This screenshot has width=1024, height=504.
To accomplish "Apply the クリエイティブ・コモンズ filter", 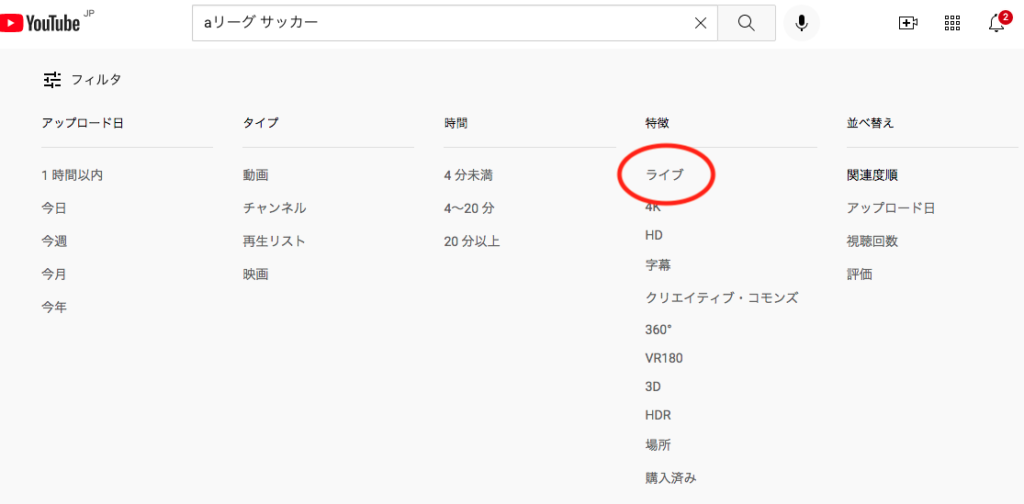I will tap(721, 298).
